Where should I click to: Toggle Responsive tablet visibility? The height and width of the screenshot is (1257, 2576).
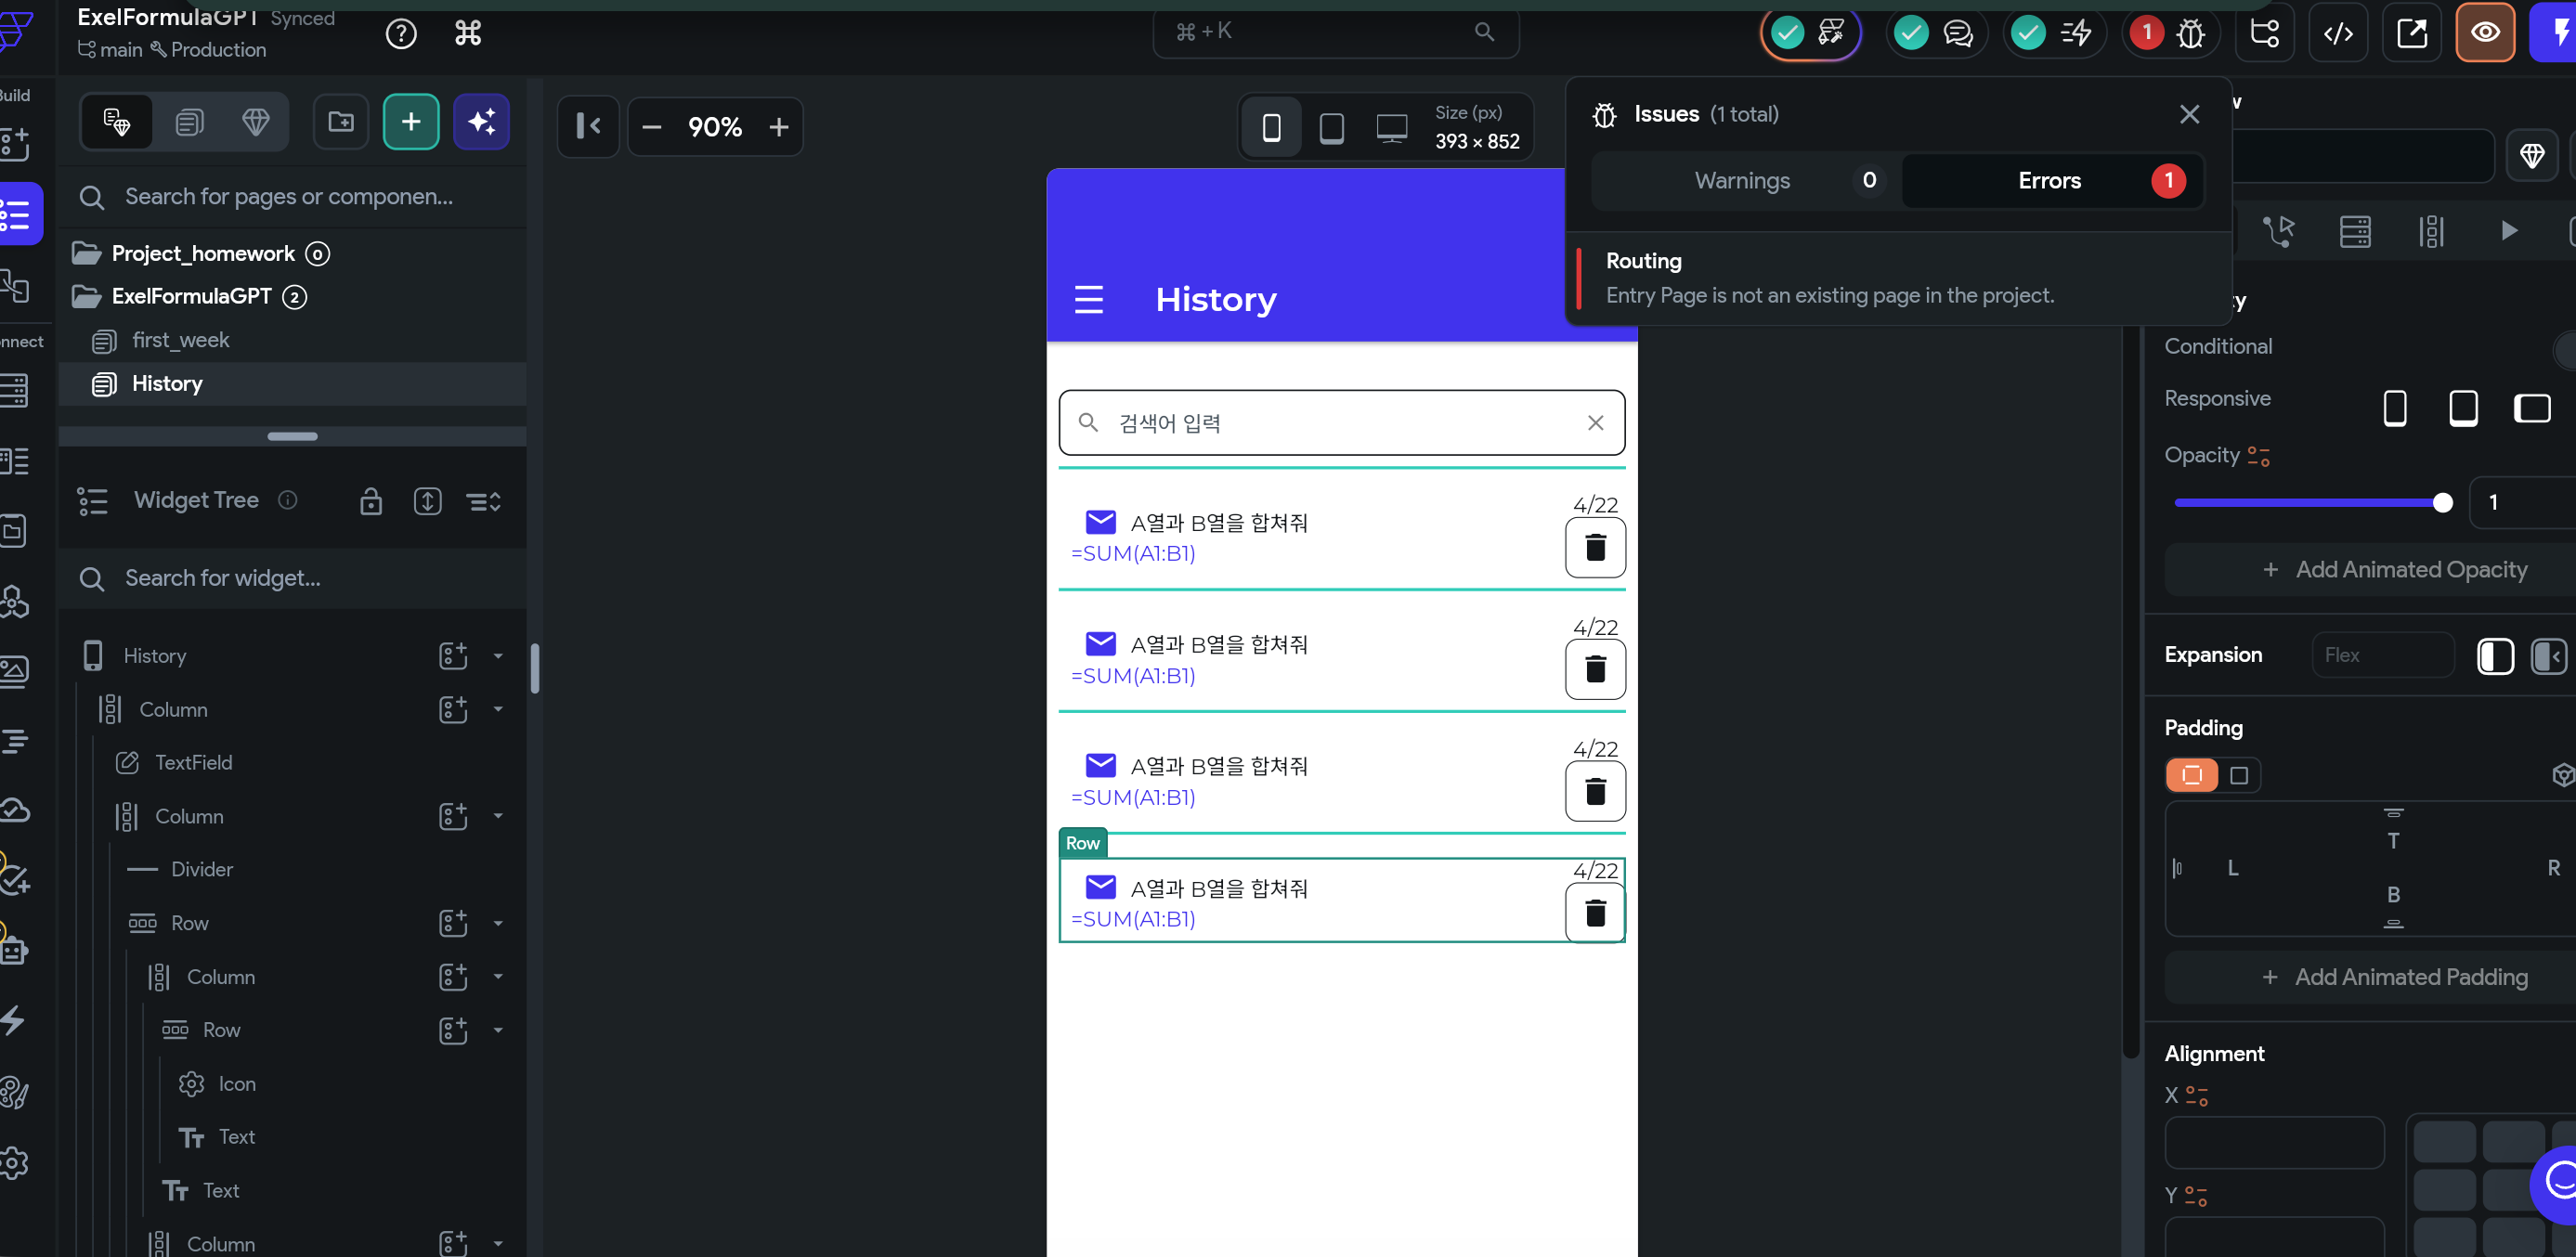point(2462,408)
